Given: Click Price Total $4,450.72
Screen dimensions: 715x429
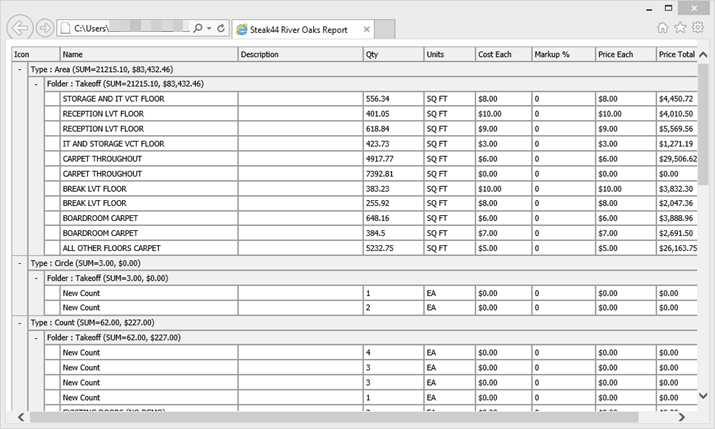Looking at the screenshot, I should coord(676,99).
